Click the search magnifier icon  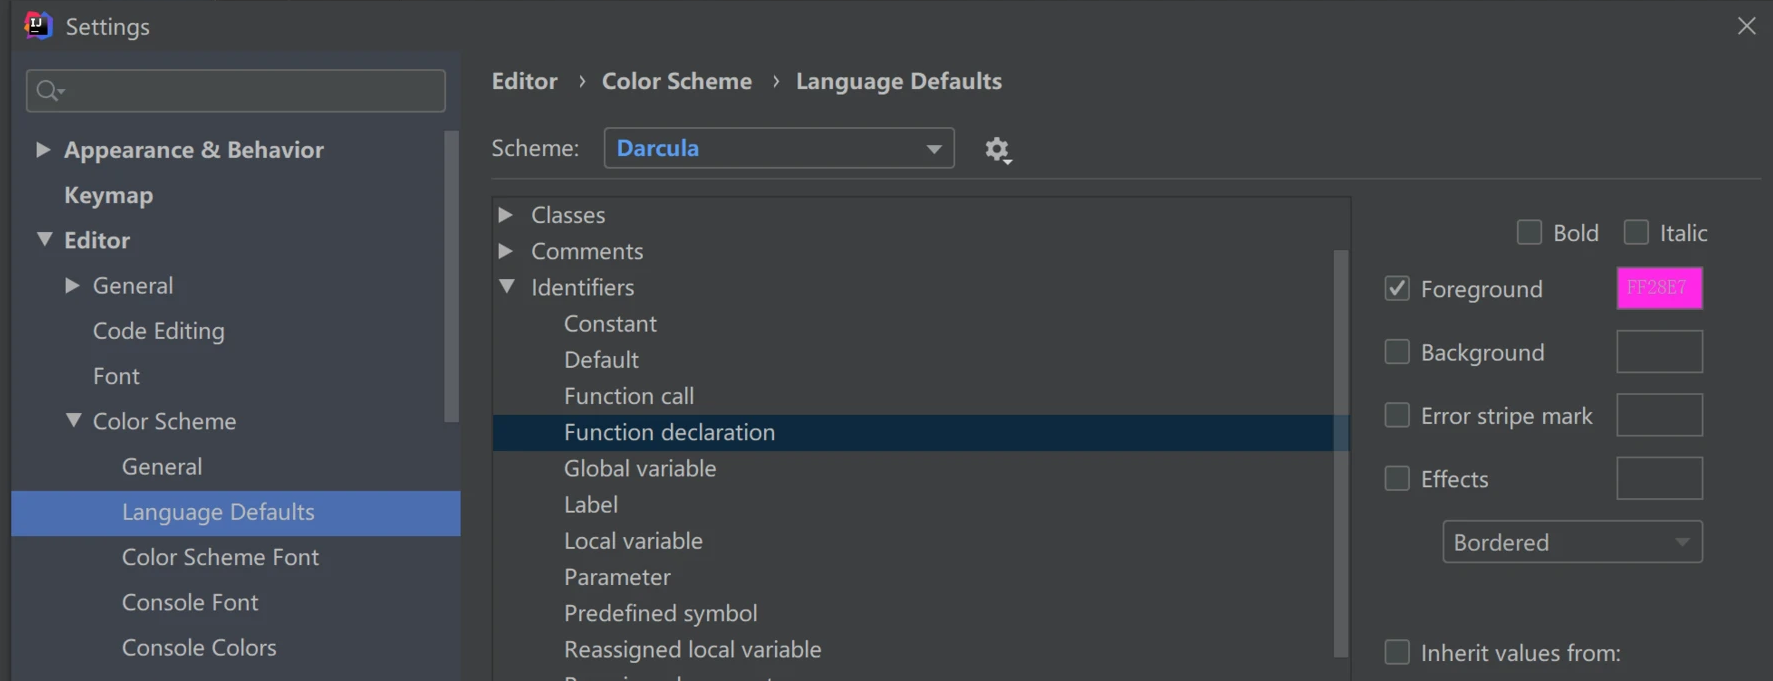tap(48, 91)
